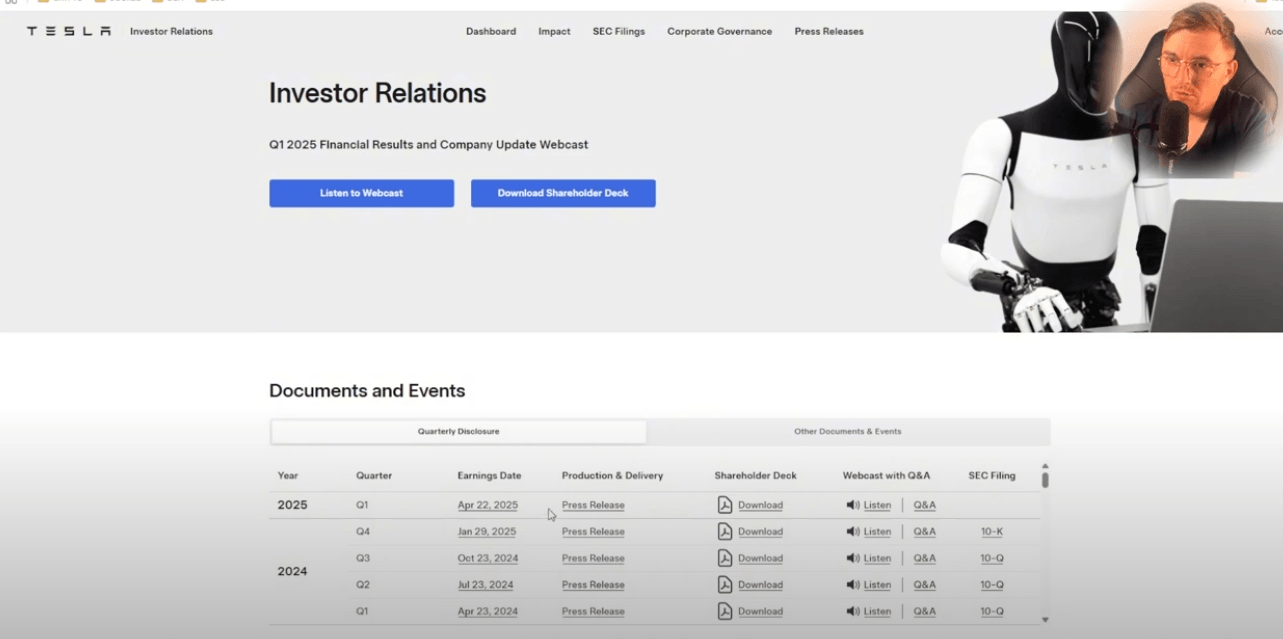Click Download Shareholder Deck button
The height and width of the screenshot is (639, 1283).
pos(563,193)
